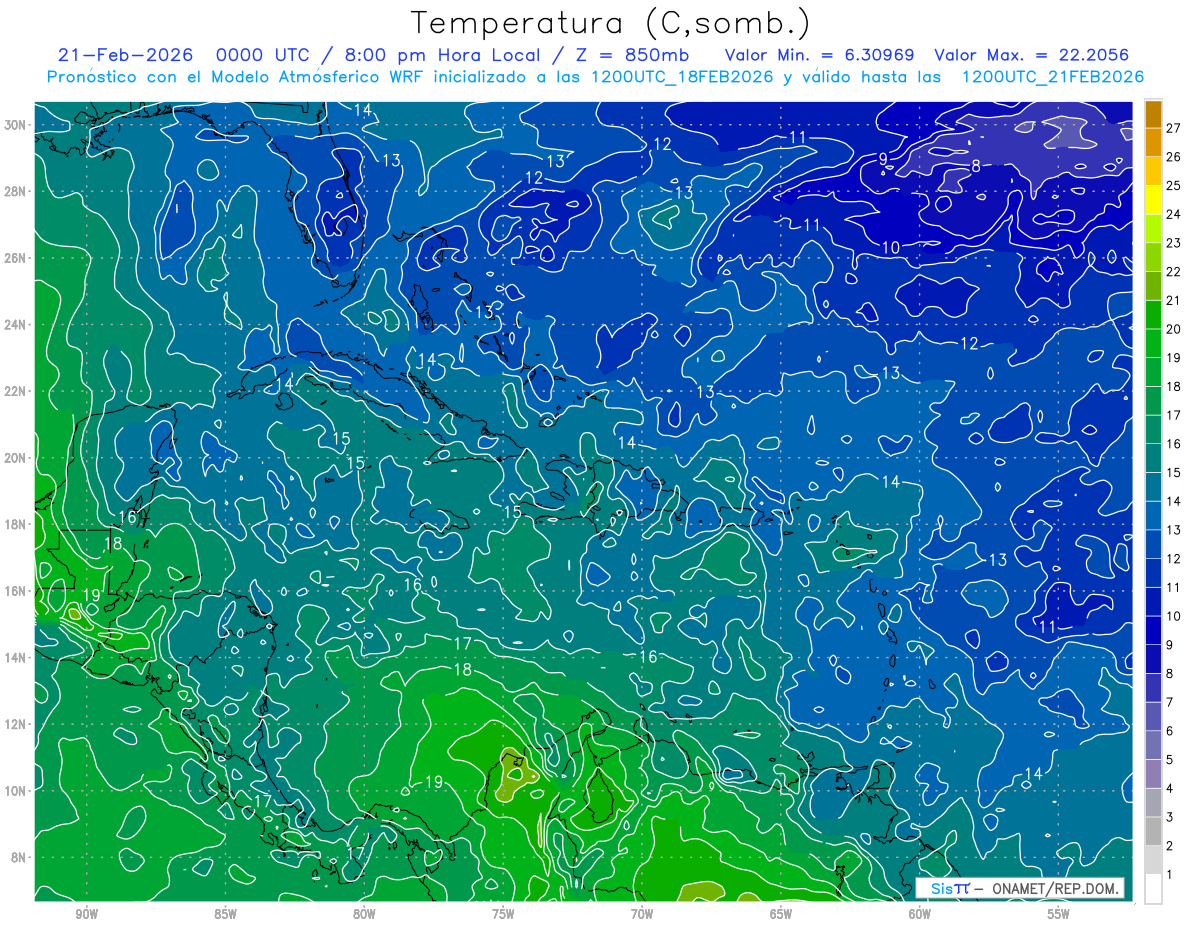
Task: Click the "60W" longitude axis label
Action: [920, 915]
